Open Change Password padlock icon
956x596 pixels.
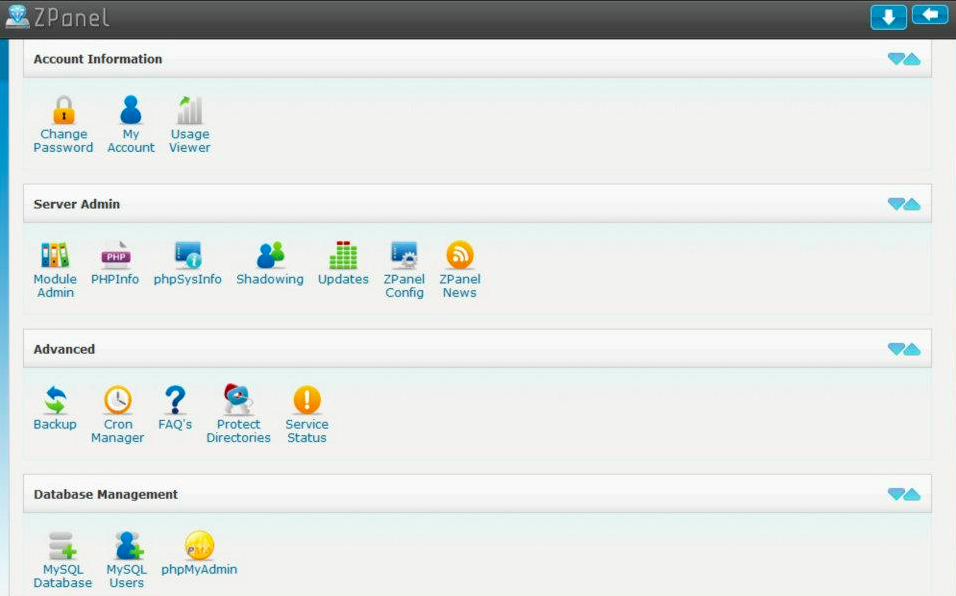point(63,110)
